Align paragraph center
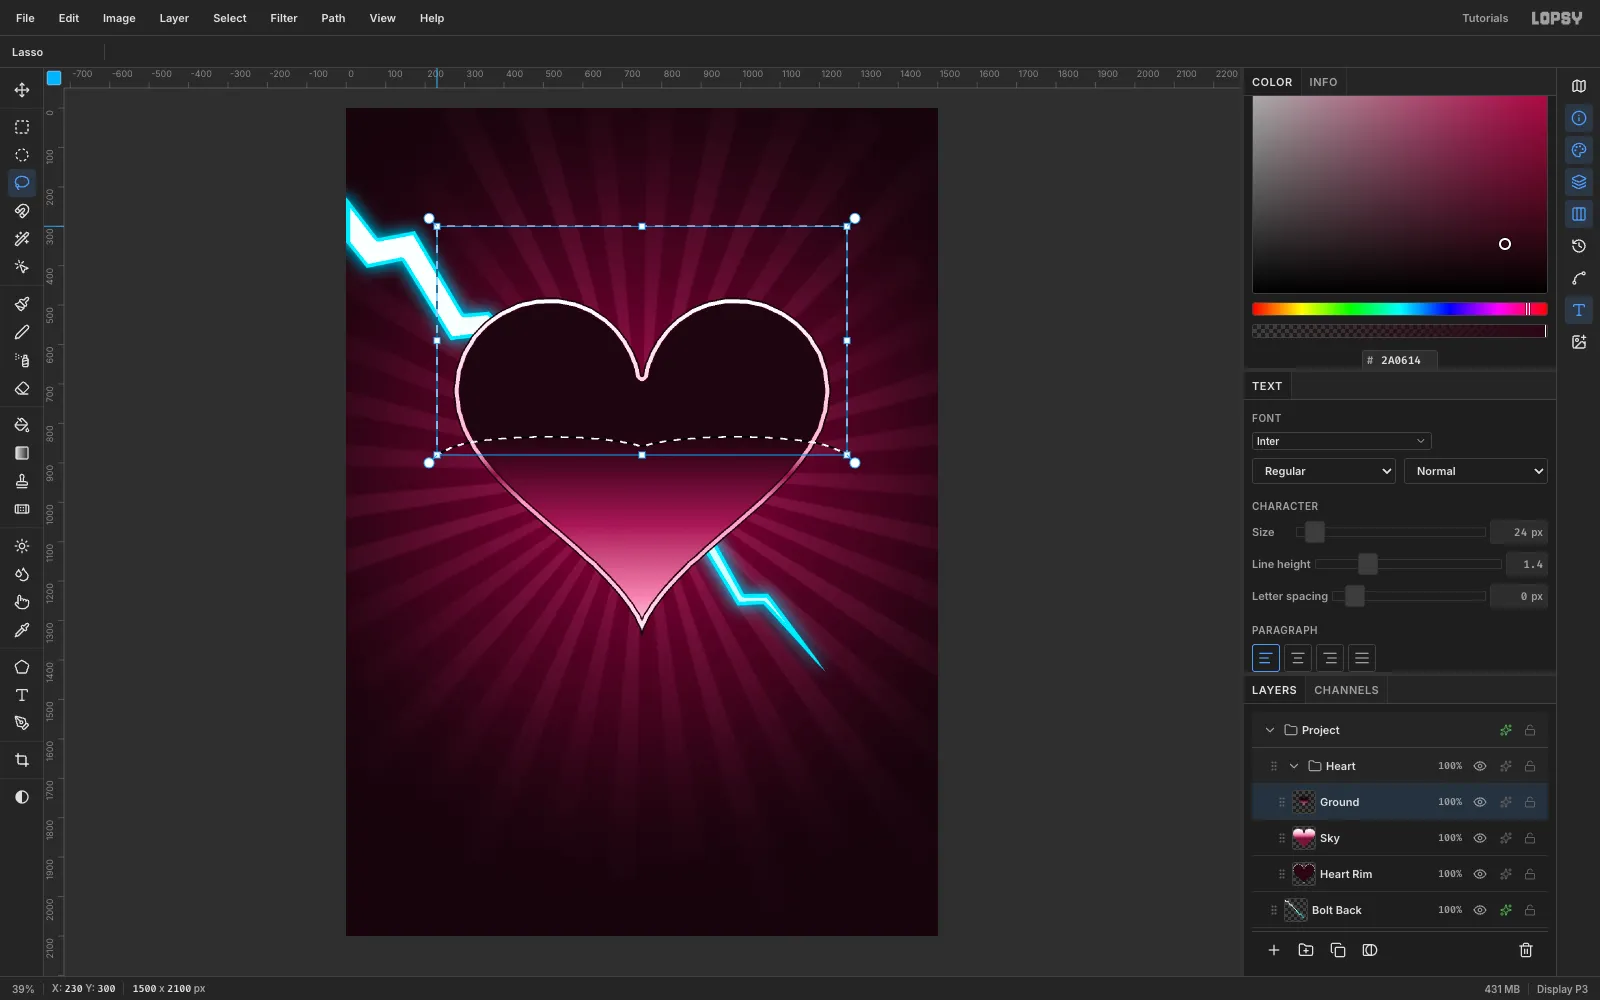 tap(1297, 658)
